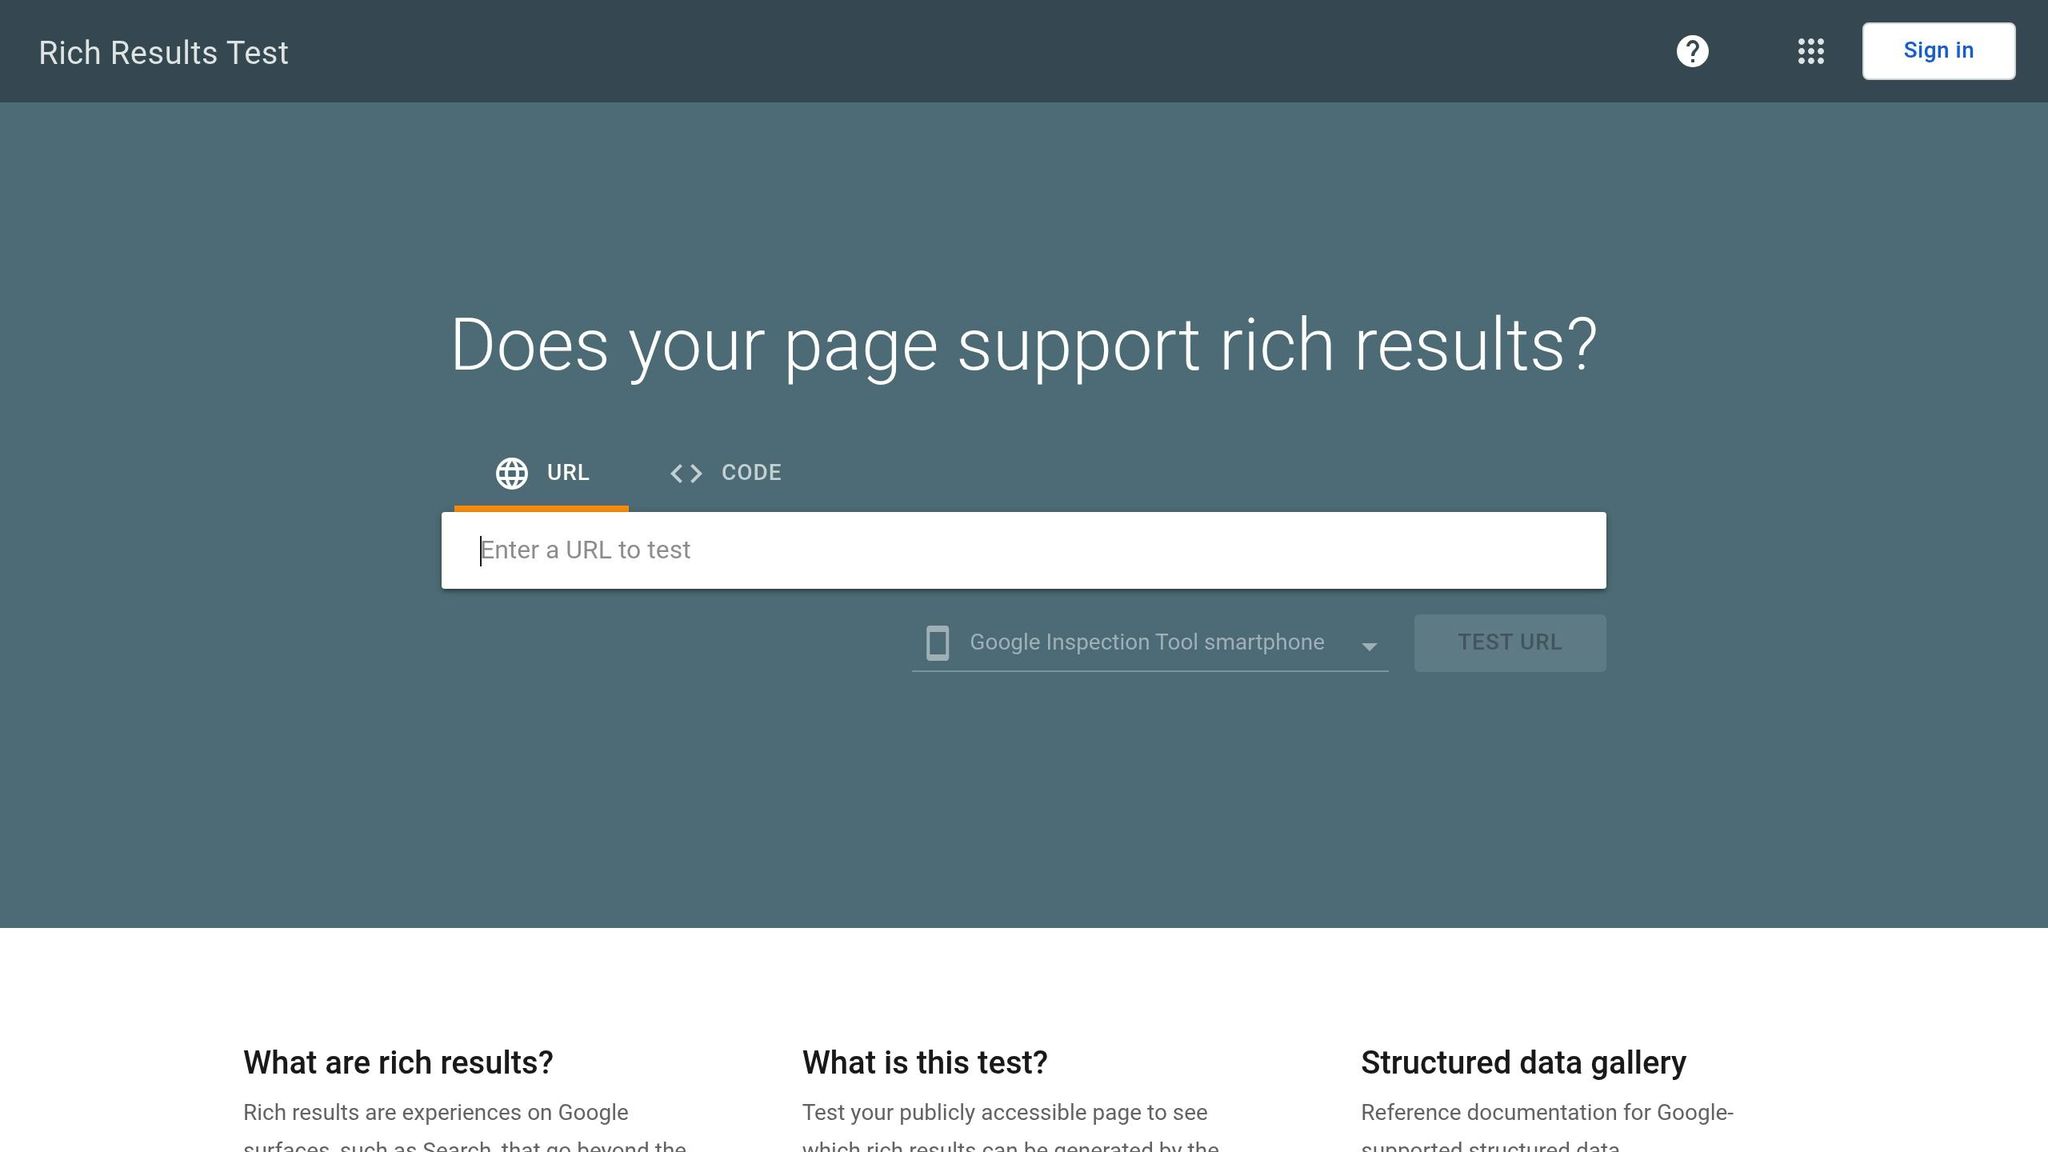Click the orange underline under URL tab
Viewport: 2048px width, 1152px height.
[x=541, y=507]
